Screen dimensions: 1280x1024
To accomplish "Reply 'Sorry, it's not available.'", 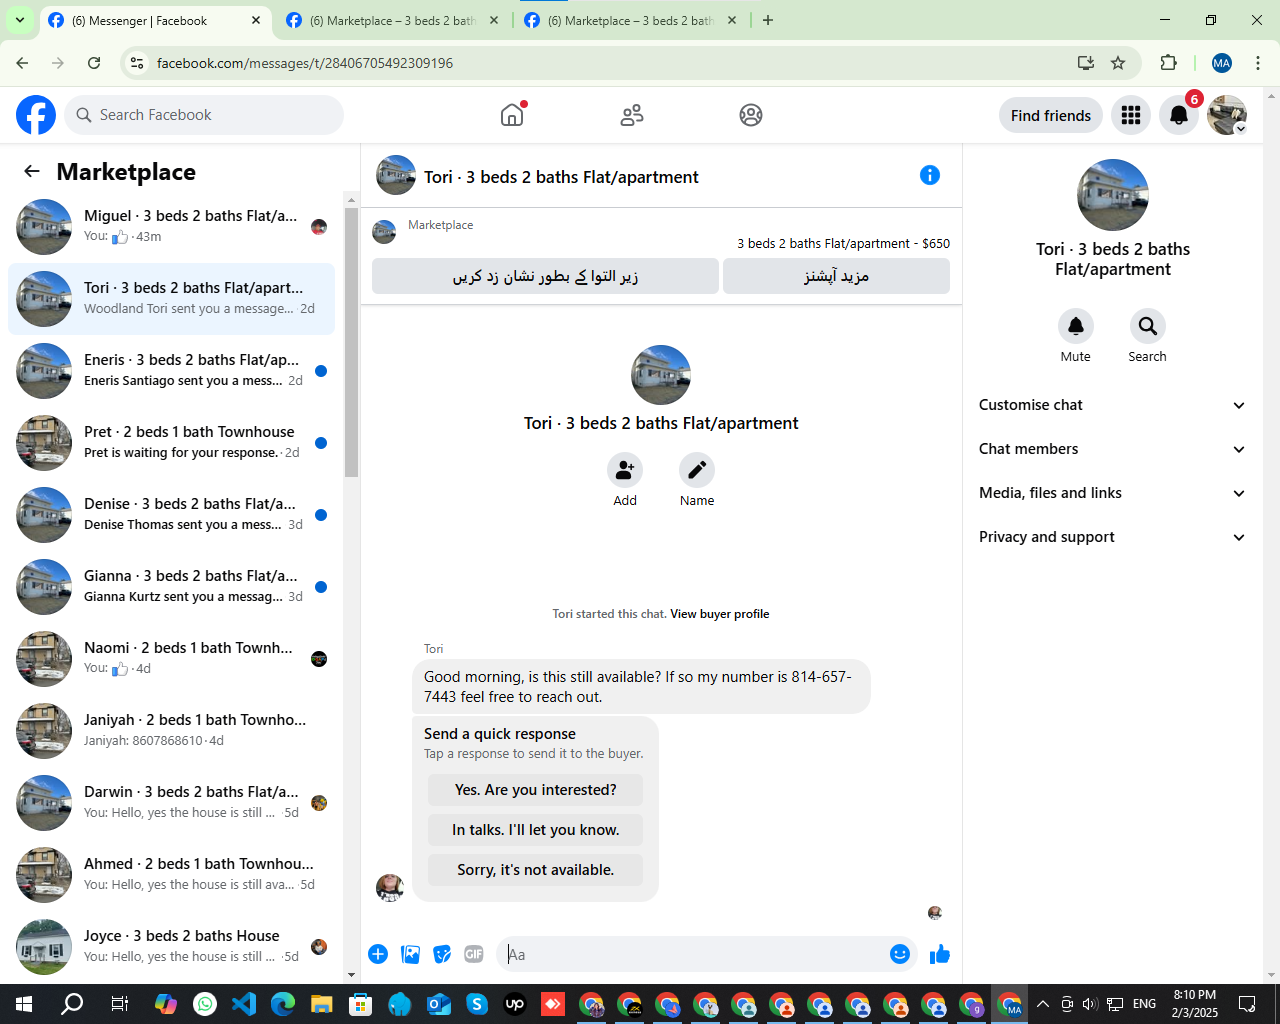I will (x=535, y=870).
